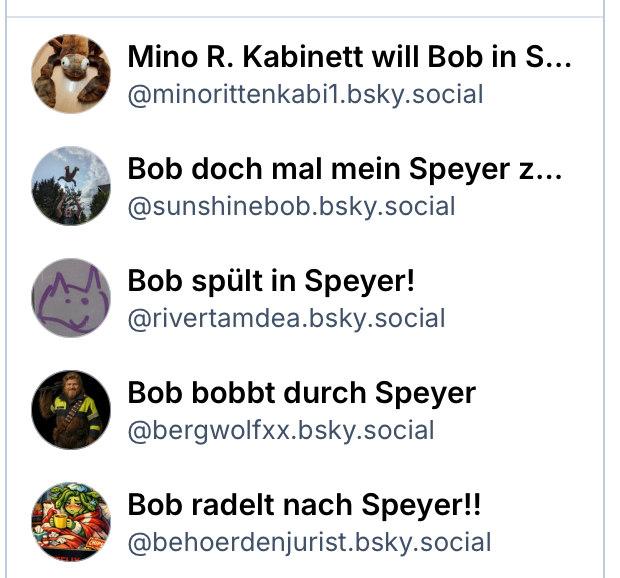Select the name "Bob bobbt durch Speyer"
This screenshot has height=578, width=620.
click(301, 393)
